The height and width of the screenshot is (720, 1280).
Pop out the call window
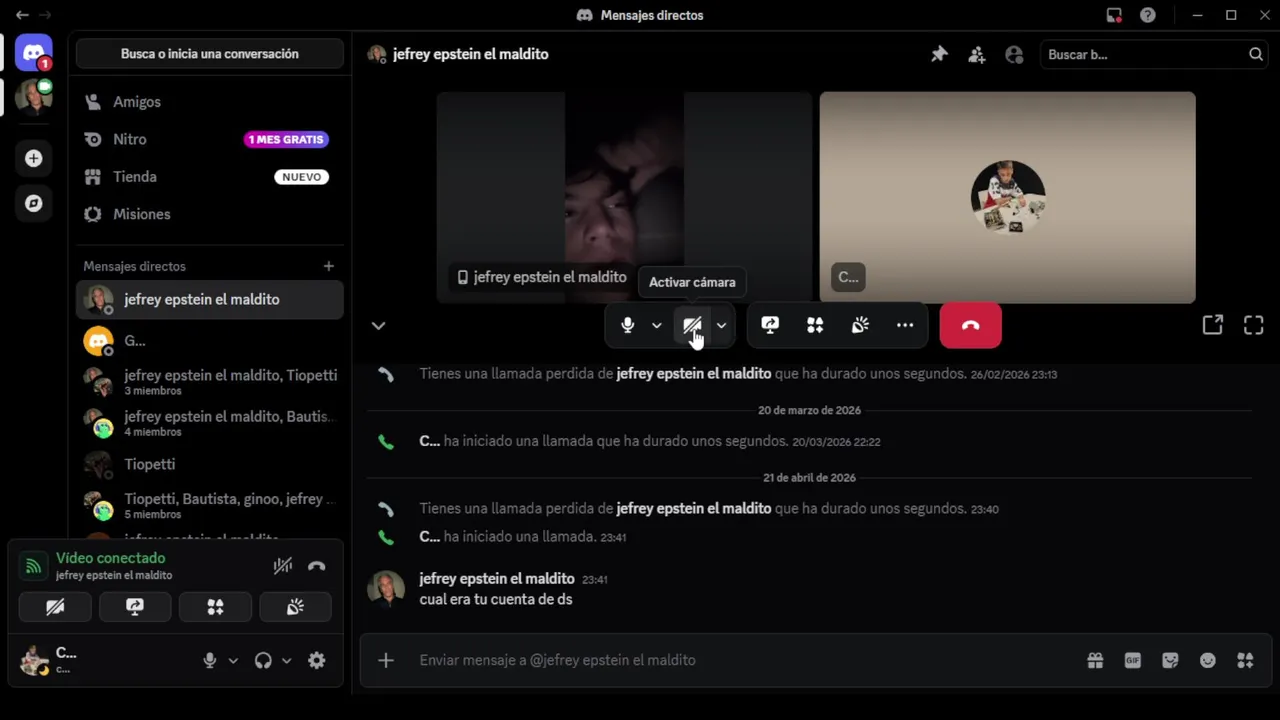(x=1213, y=325)
